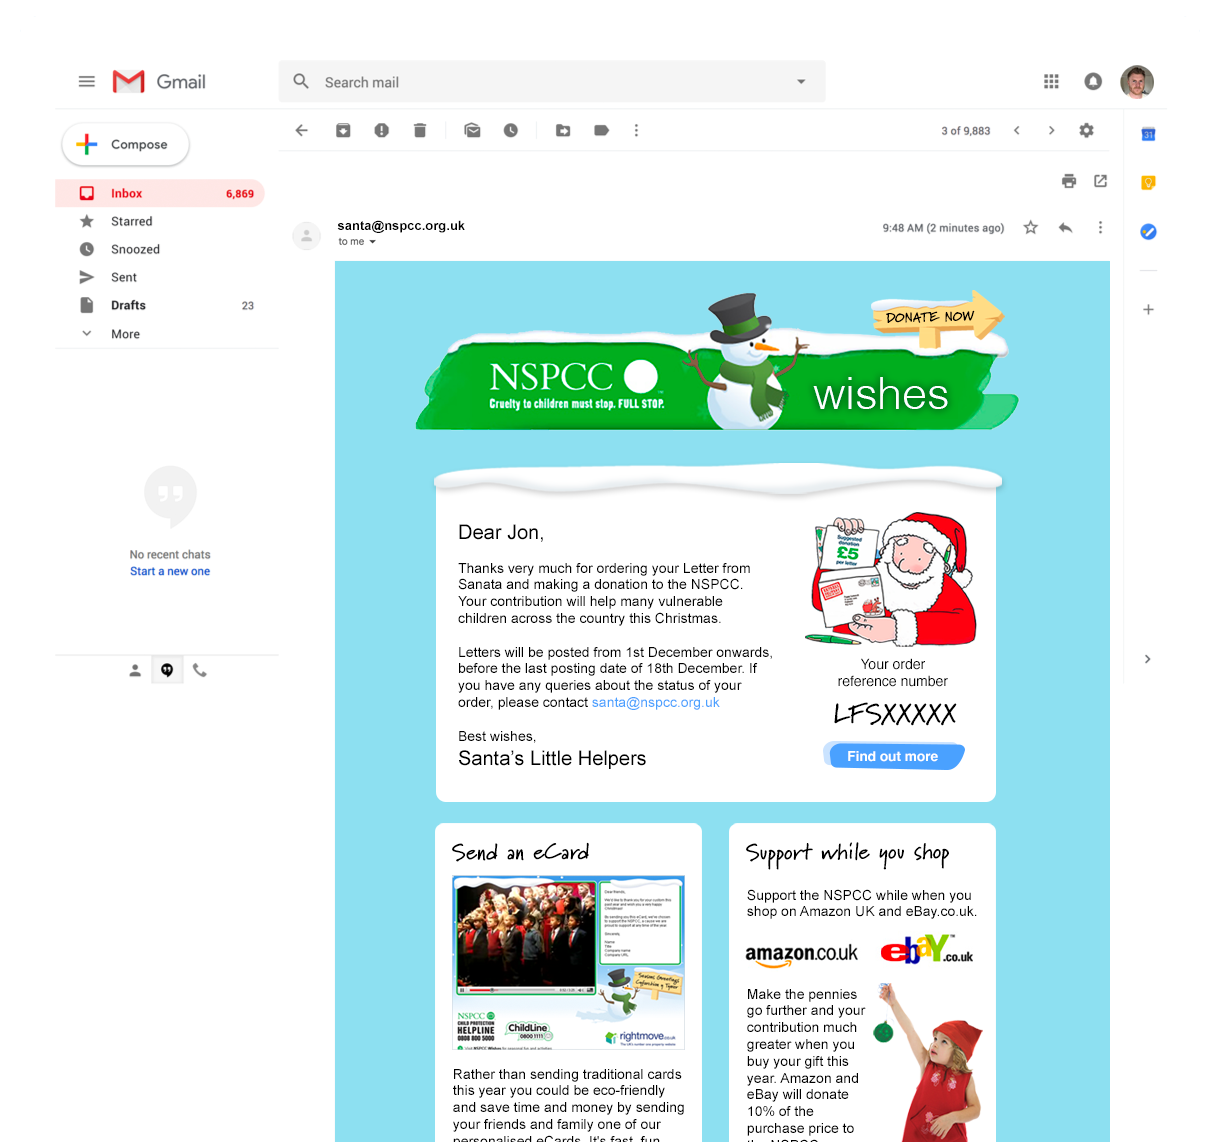Reply to santa@nspcc.org.uk
1220x1142 pixels.
1066,227
